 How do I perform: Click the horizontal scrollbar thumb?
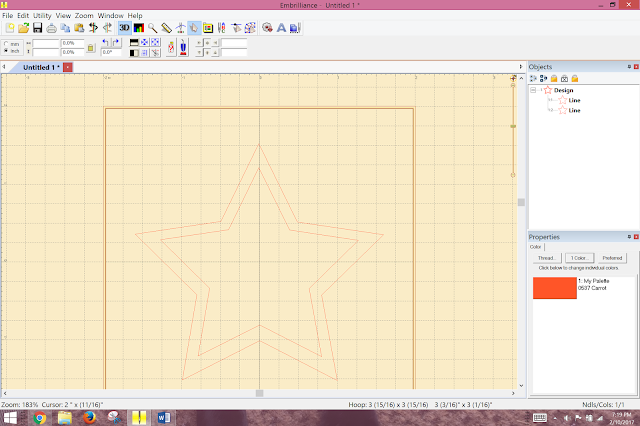(x=259, y=393)
